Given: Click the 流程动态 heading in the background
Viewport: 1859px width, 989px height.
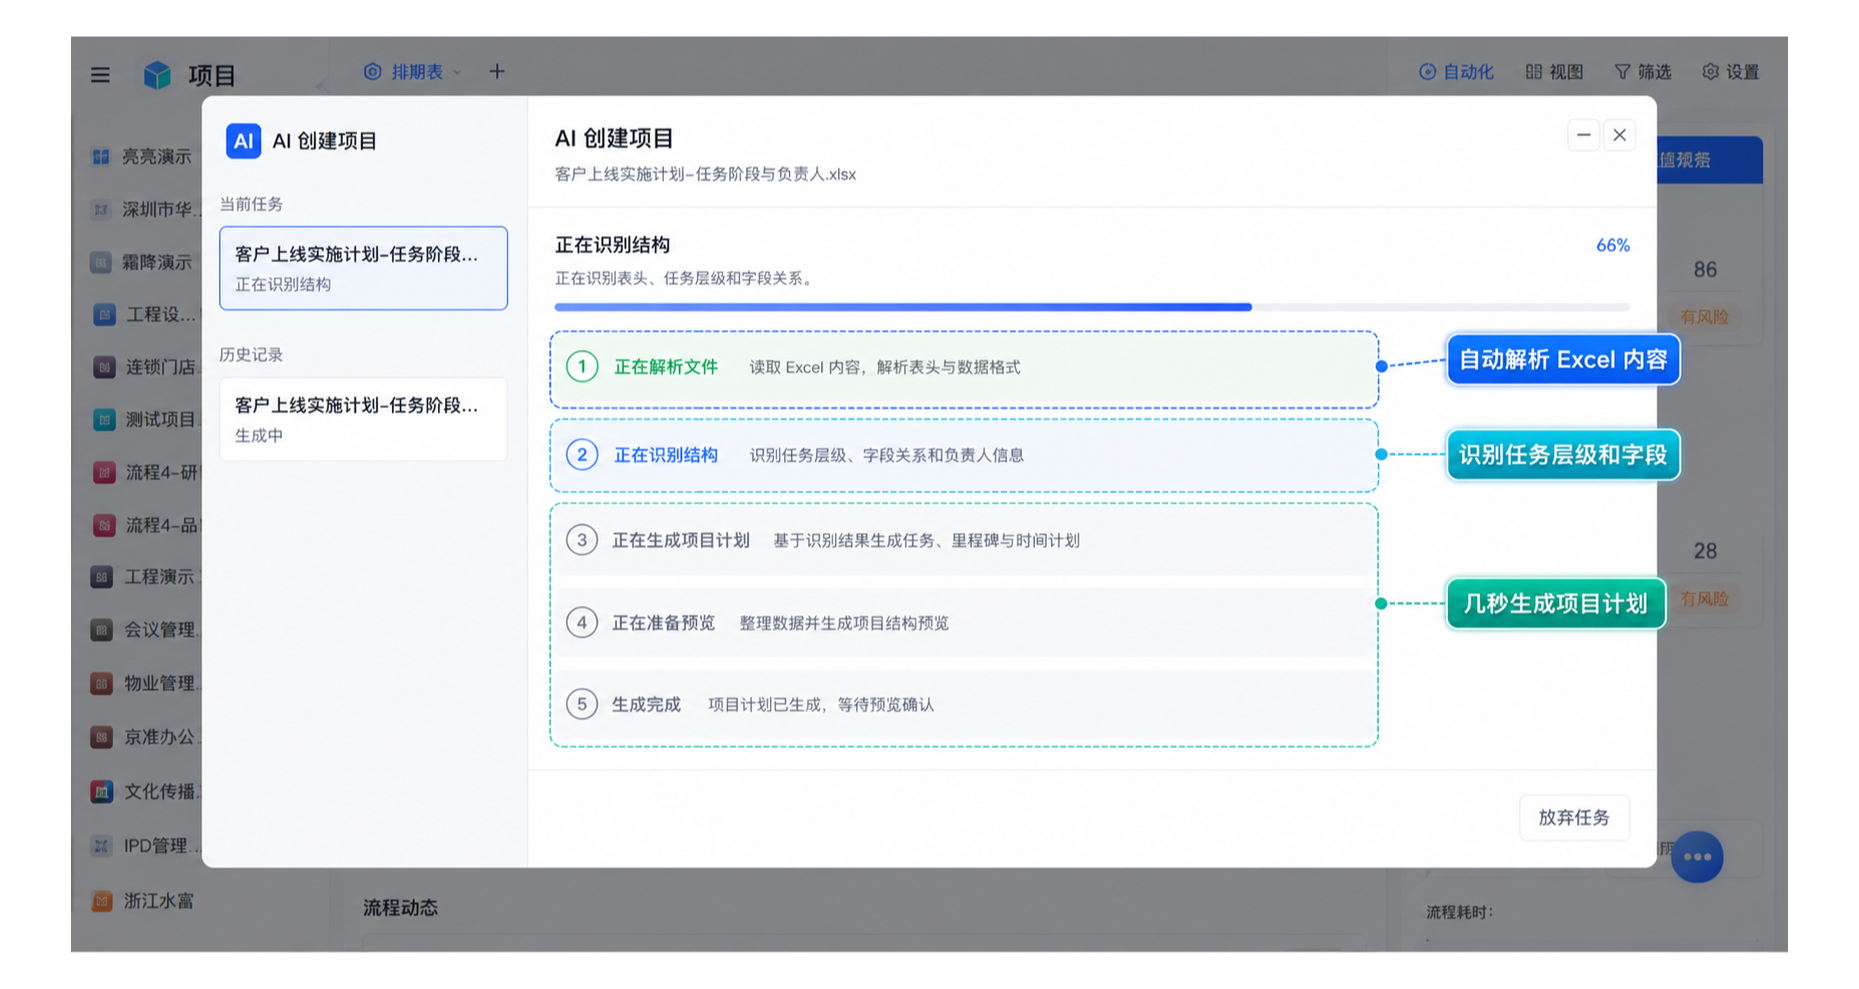Looking at the screenshot, I should pyautogui.click(x=400, y=908).
